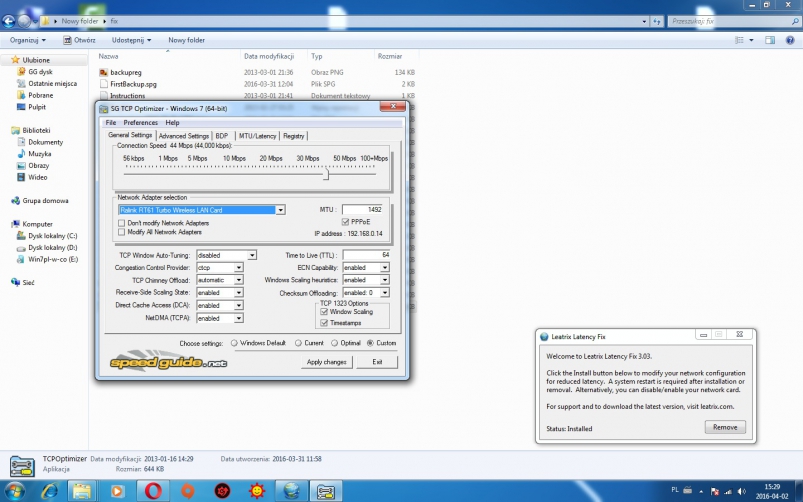Click the Apply changes button
The width and height of the screenshot is (803, 502).
point(327,362)
